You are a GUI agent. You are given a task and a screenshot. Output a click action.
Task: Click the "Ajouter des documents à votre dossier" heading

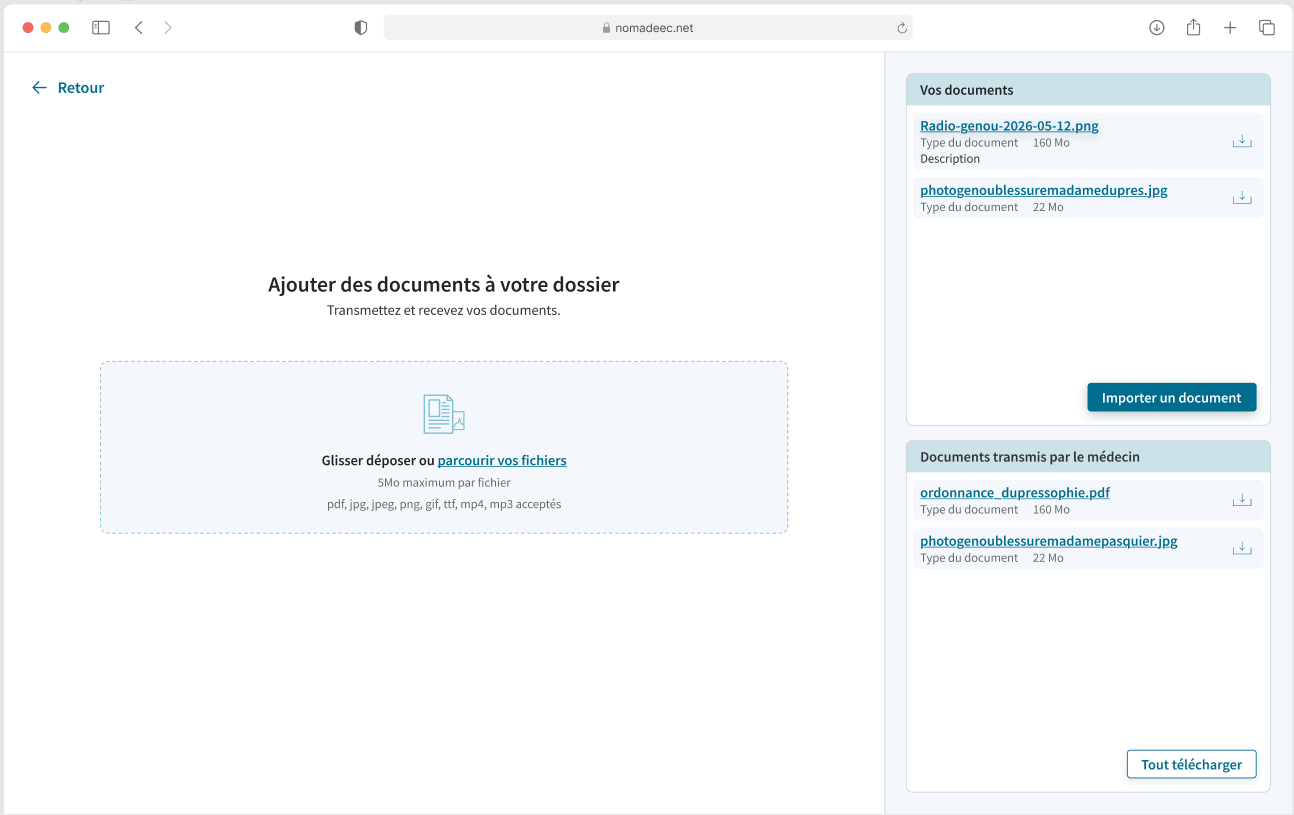click(x=444, y=285)
